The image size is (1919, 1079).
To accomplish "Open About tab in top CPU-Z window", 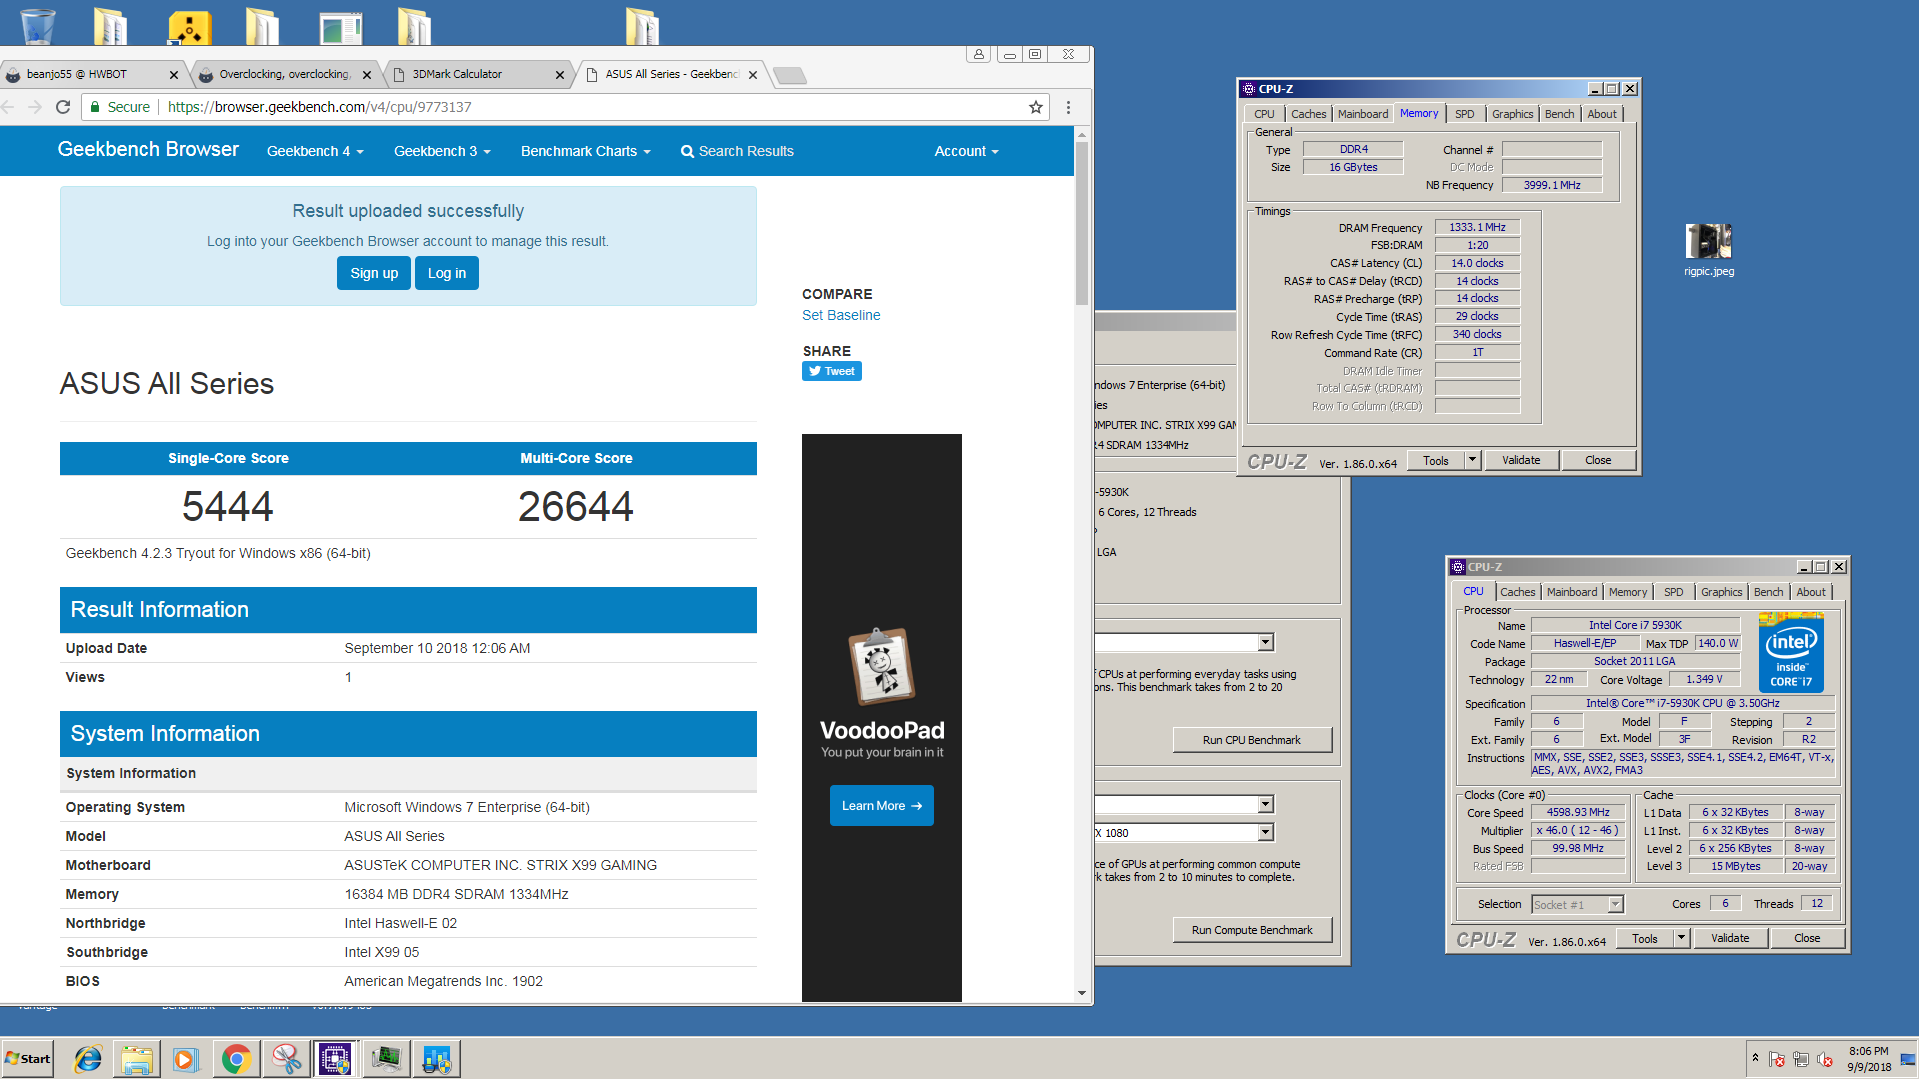I will pos(1602,114).
